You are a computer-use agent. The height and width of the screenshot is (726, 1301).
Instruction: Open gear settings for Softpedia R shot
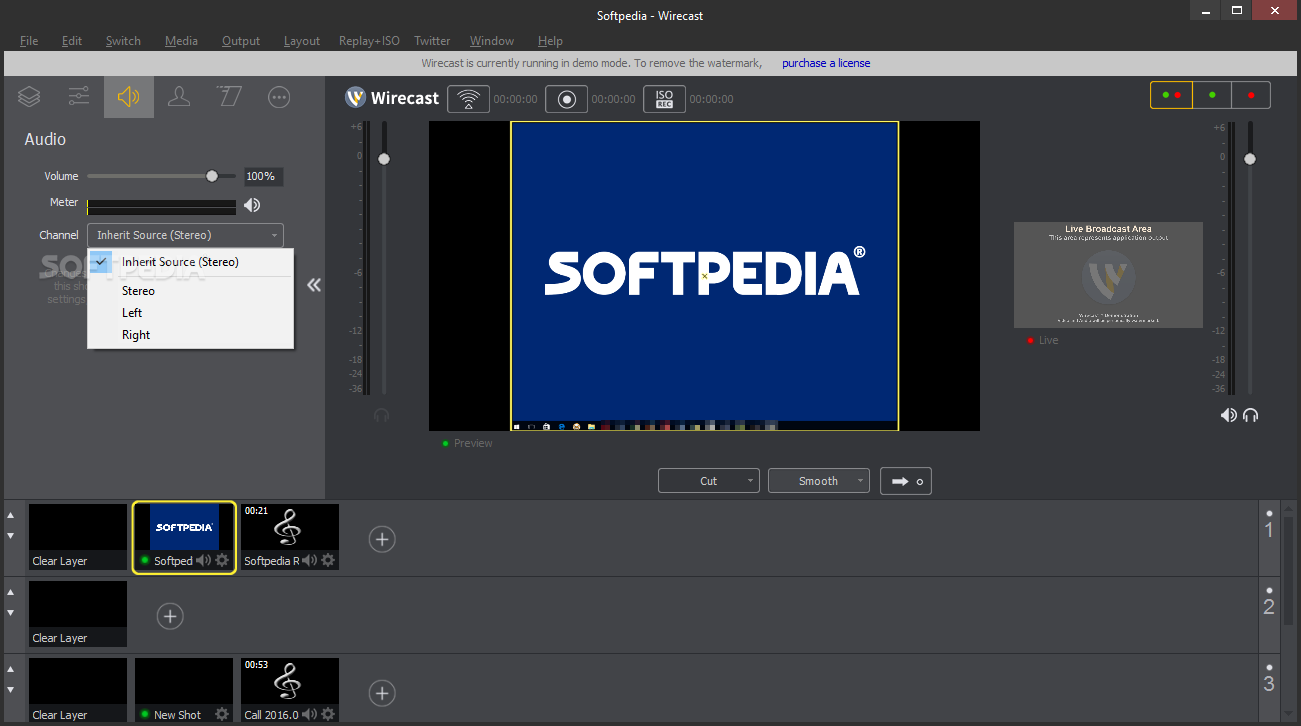point(328,561)
